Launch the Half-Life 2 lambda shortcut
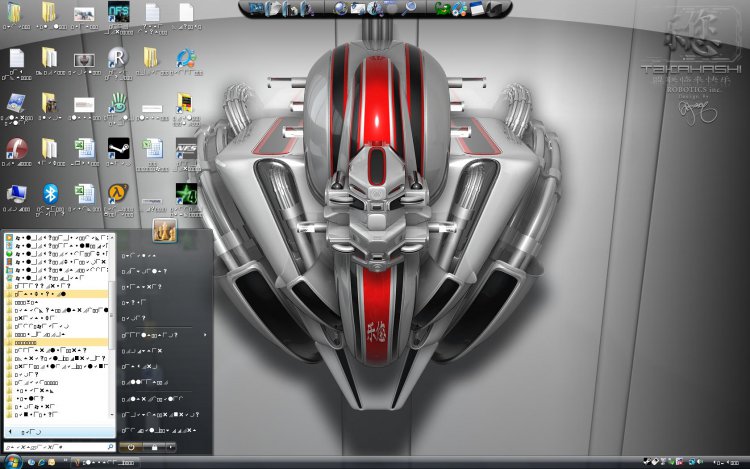This screenshot has width=750, height=469. tap(118, 193)
